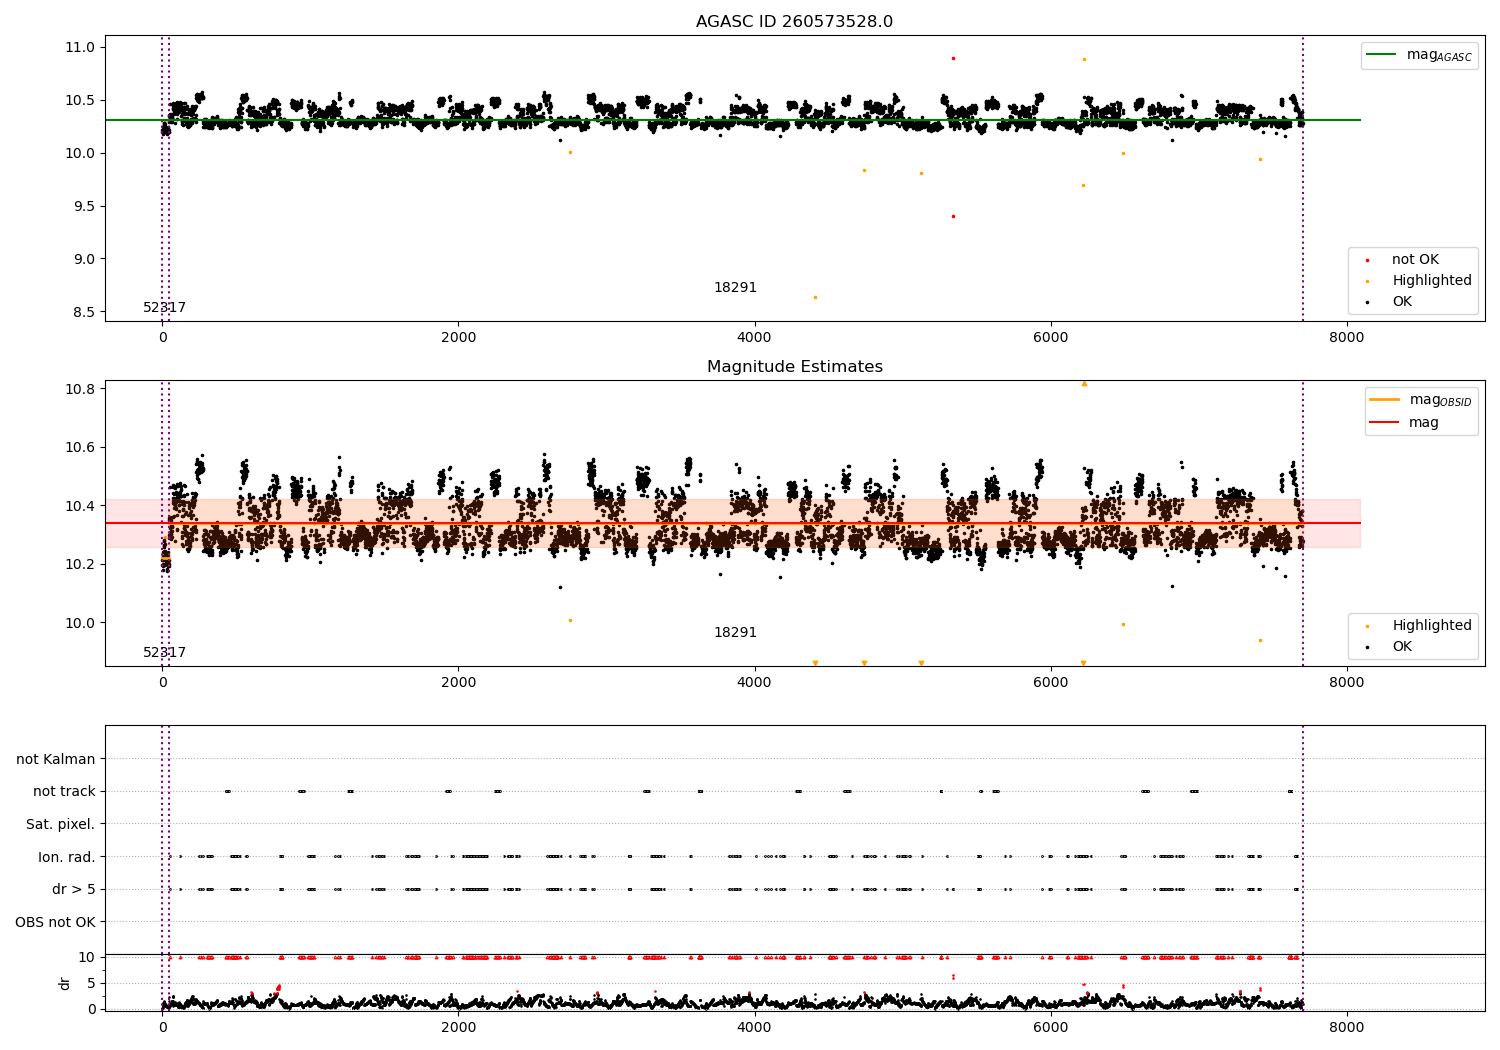
Task: Click the '9.5' y-tick on top plot
Action: coord(84,207)
